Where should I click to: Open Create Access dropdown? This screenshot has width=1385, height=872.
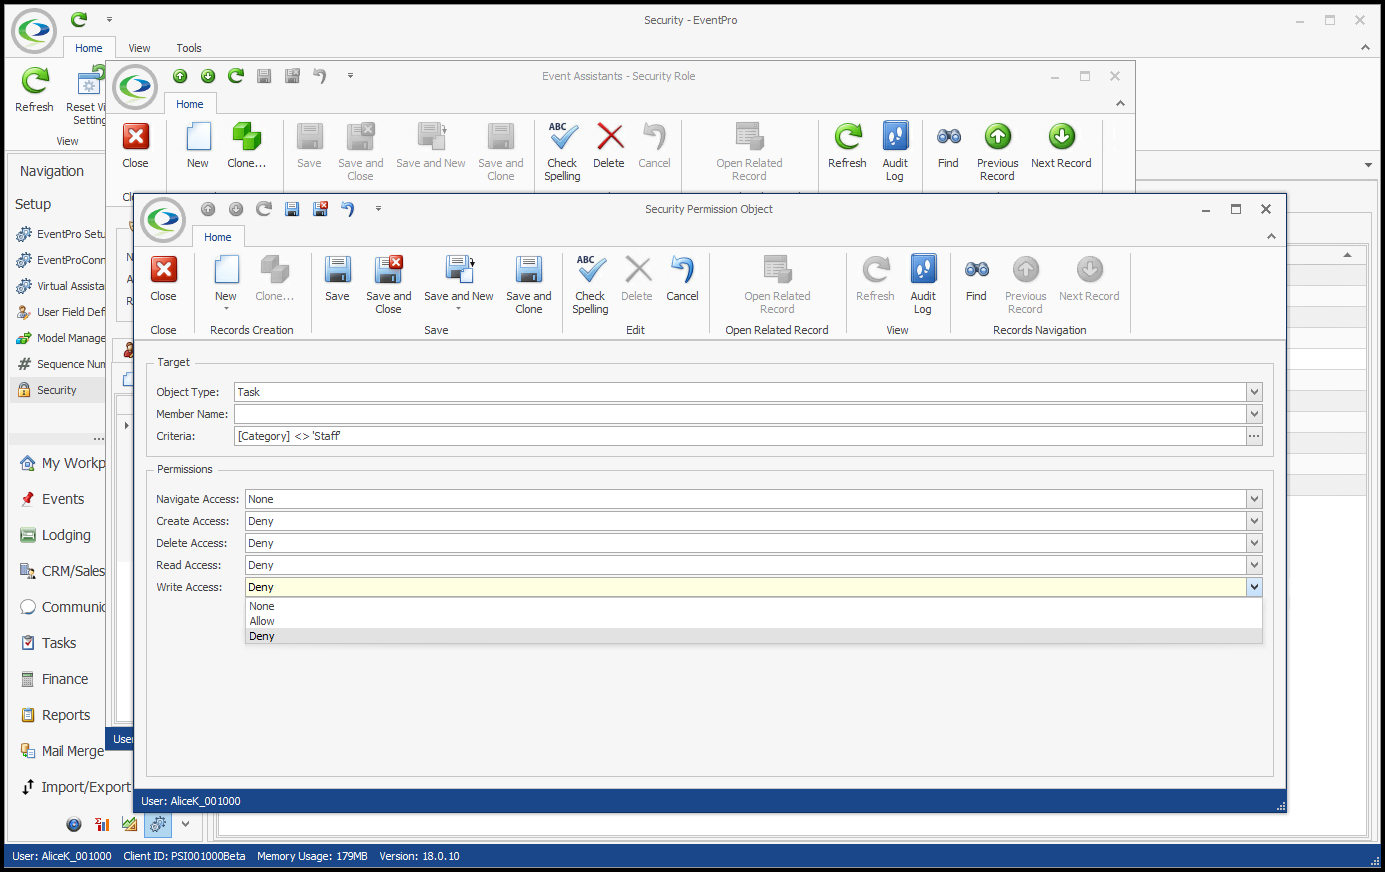click(x=1254, y=521)
